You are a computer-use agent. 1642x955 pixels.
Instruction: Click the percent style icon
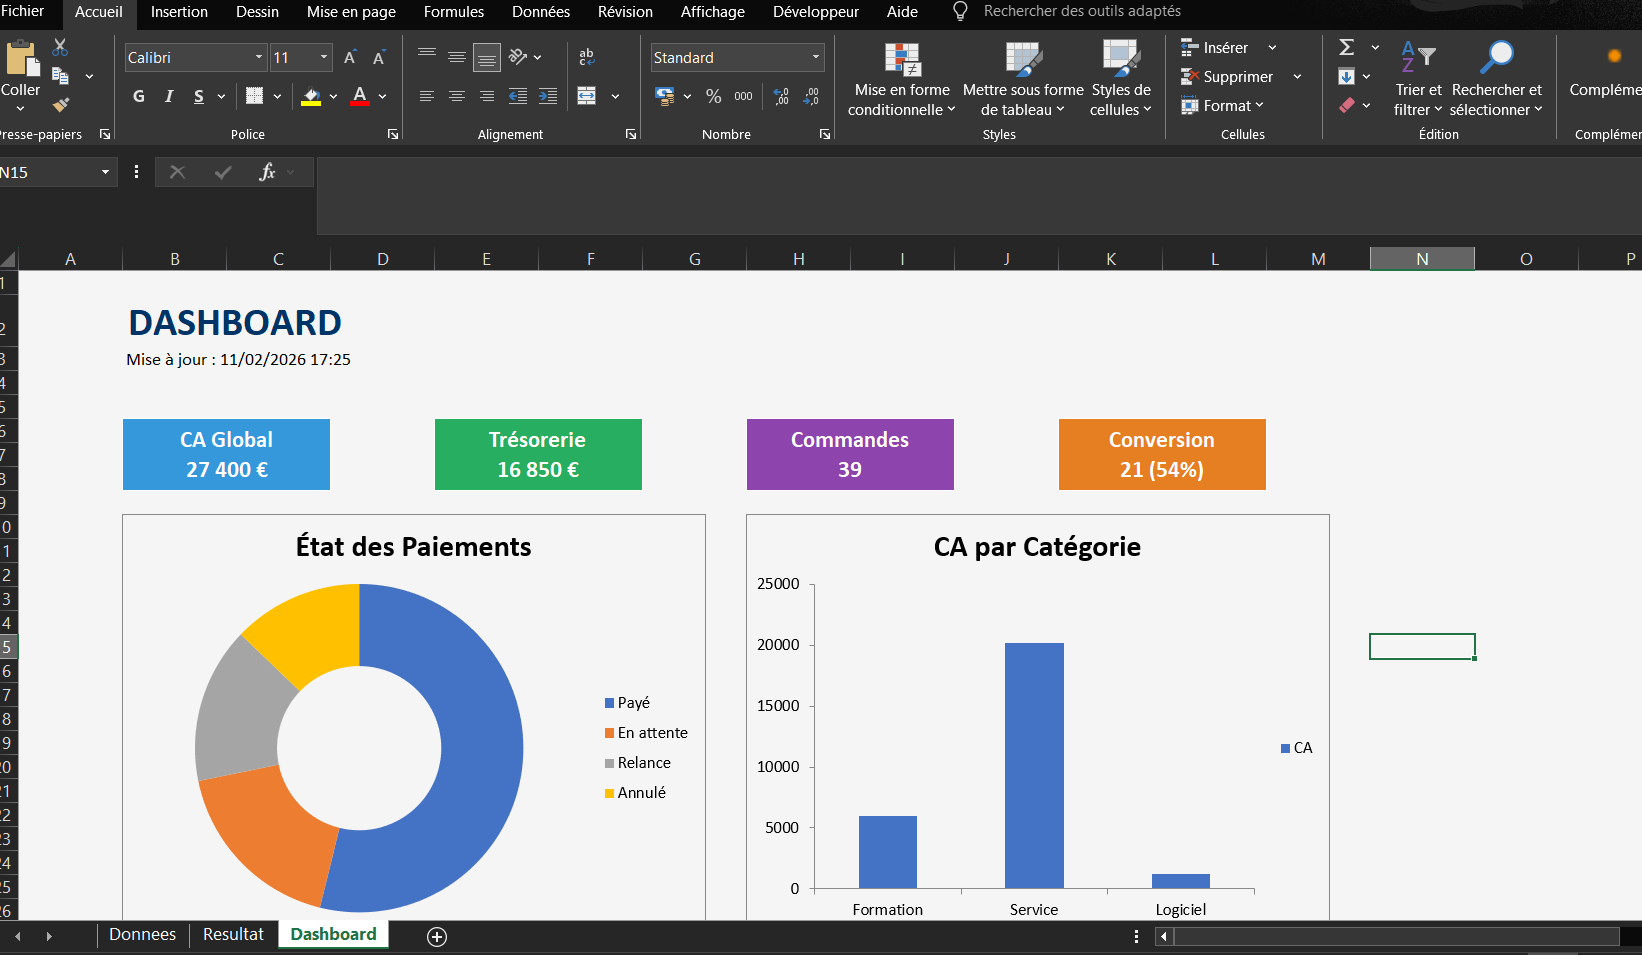pos(713,96)
